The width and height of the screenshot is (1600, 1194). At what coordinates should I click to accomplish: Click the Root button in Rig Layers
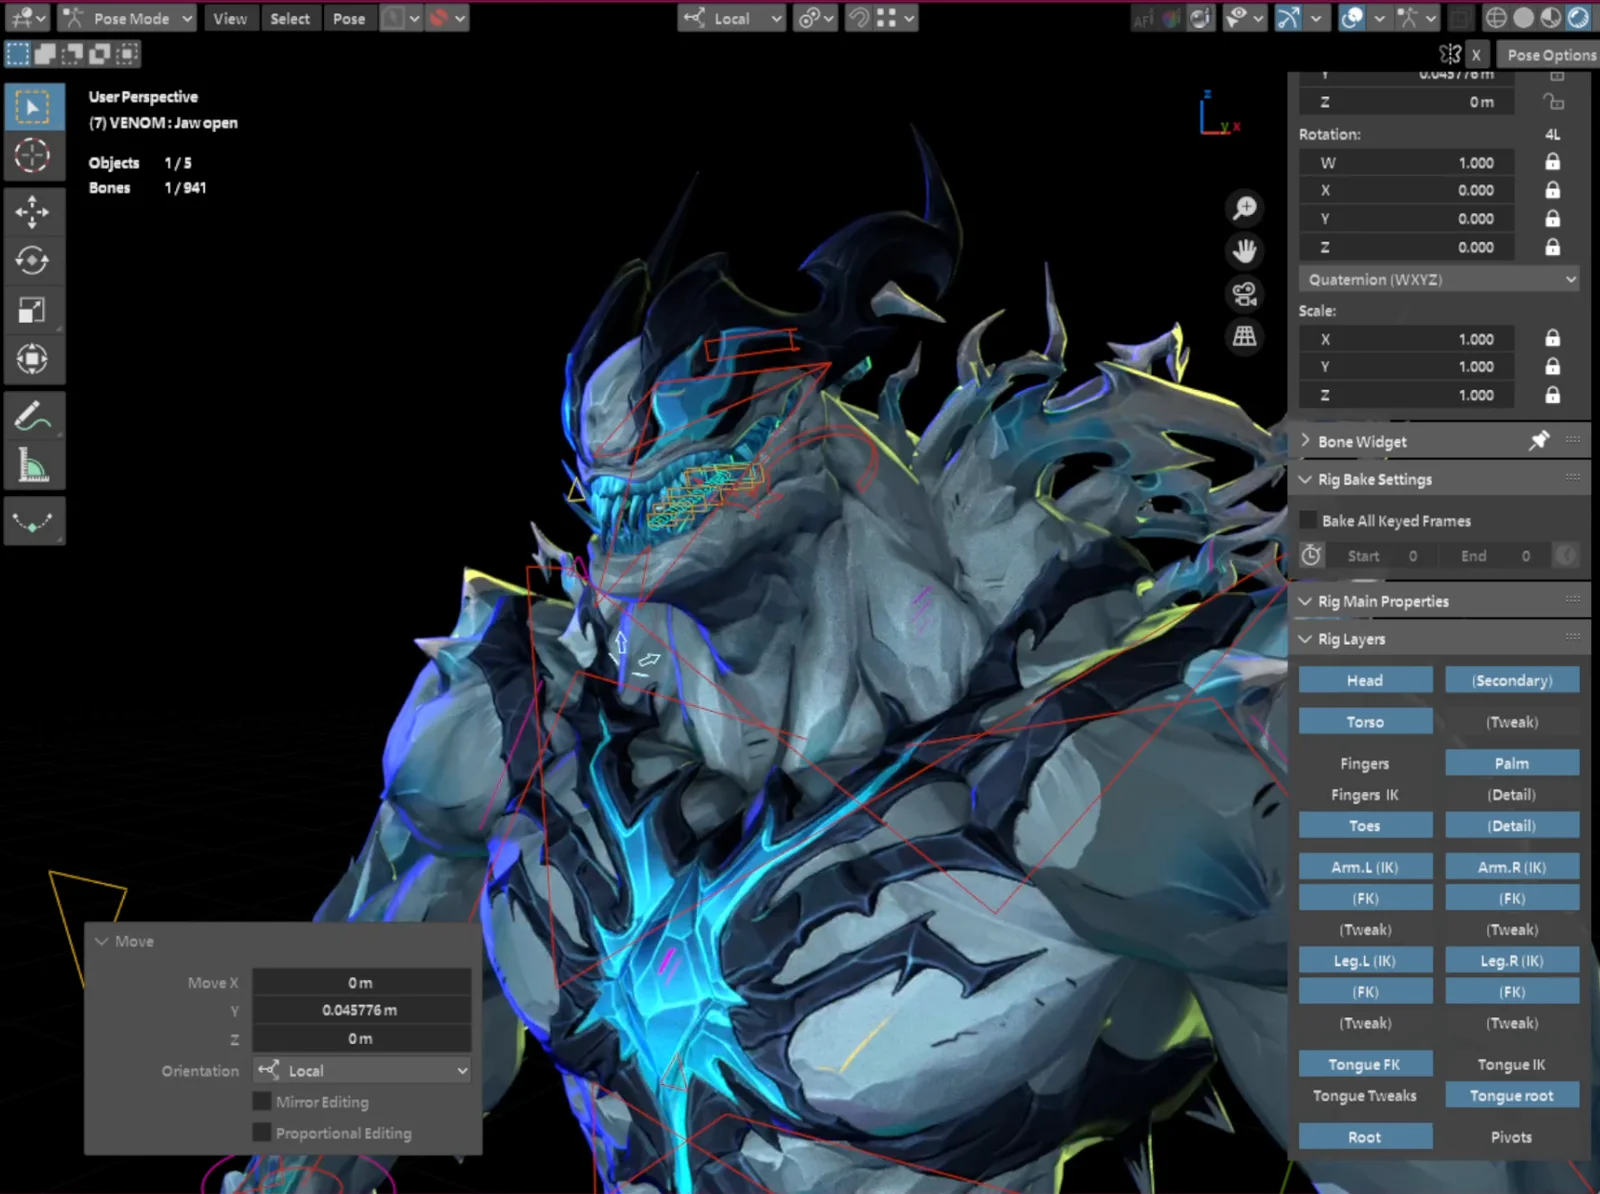coord(1365,1136)
